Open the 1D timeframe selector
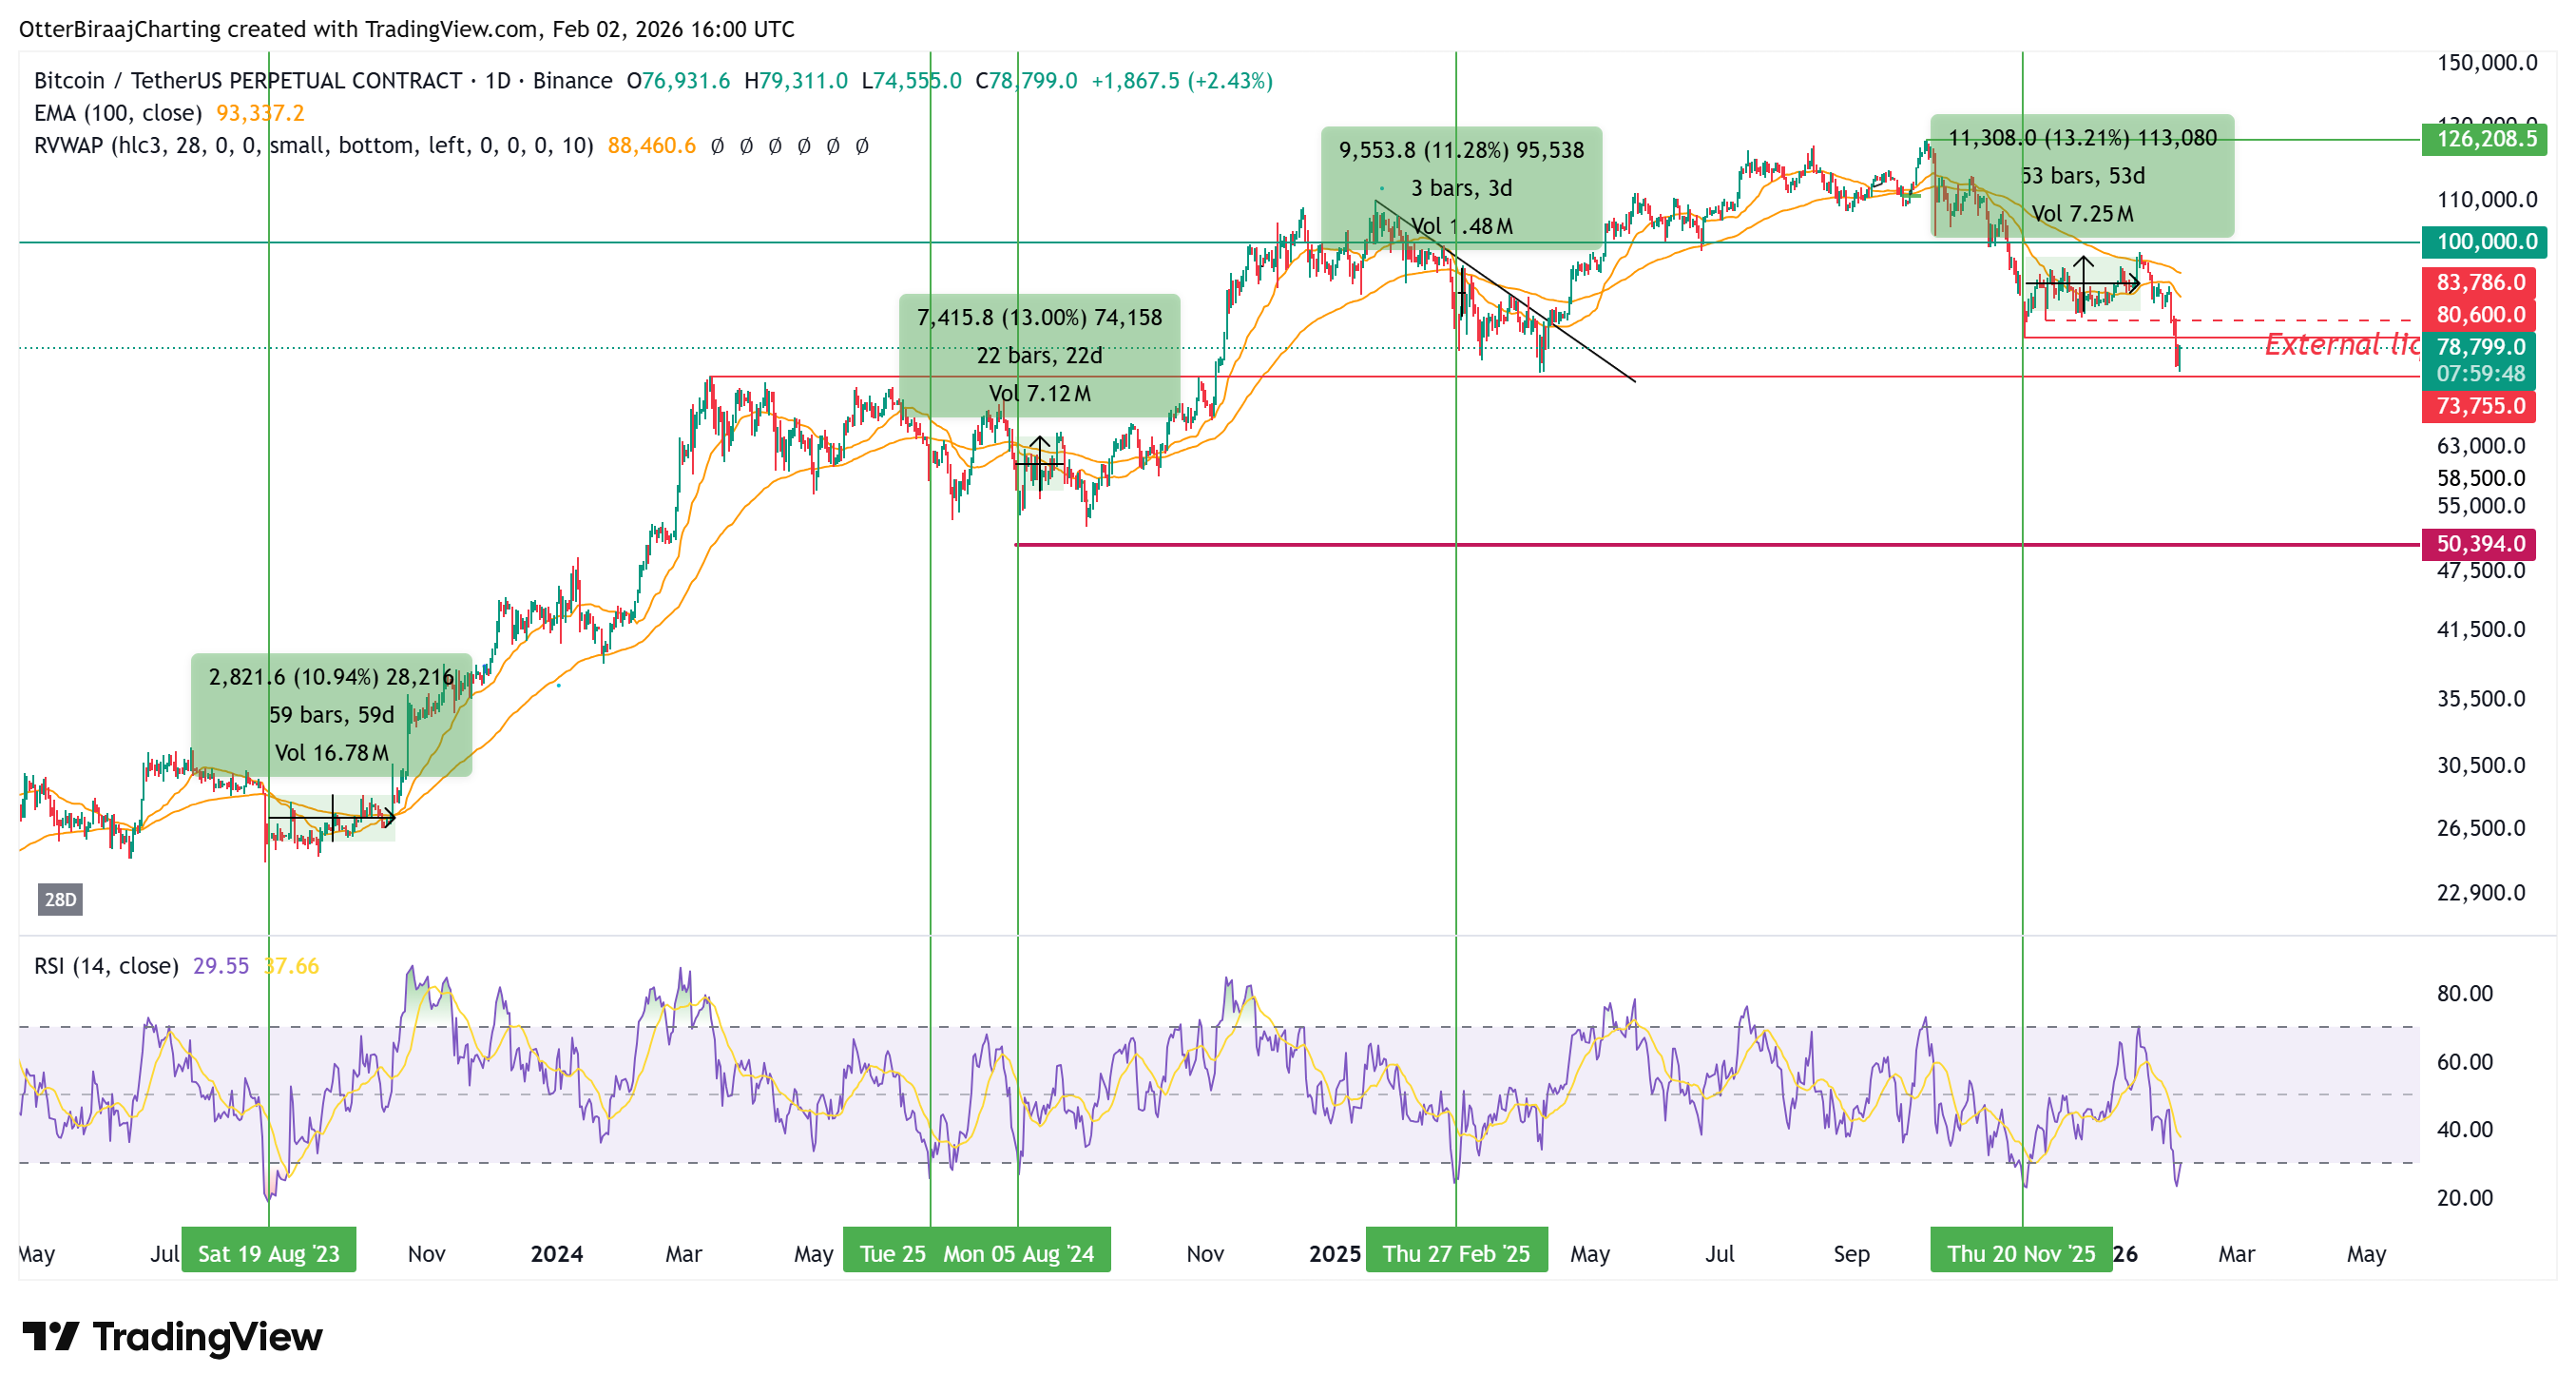The image size is (2576, 1394). 496,81
